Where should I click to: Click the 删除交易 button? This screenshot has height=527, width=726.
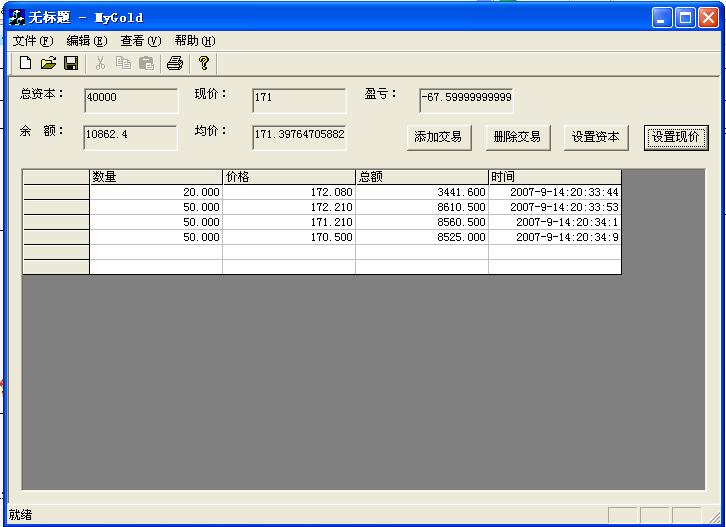coord(518,138)
